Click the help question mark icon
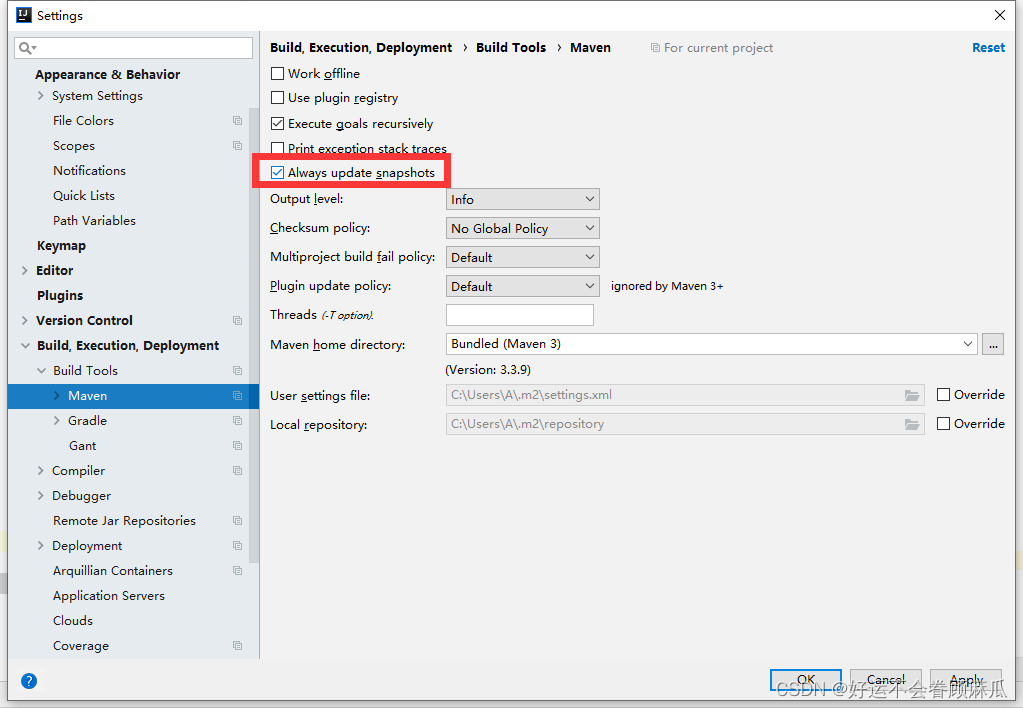 pos(29,681)
